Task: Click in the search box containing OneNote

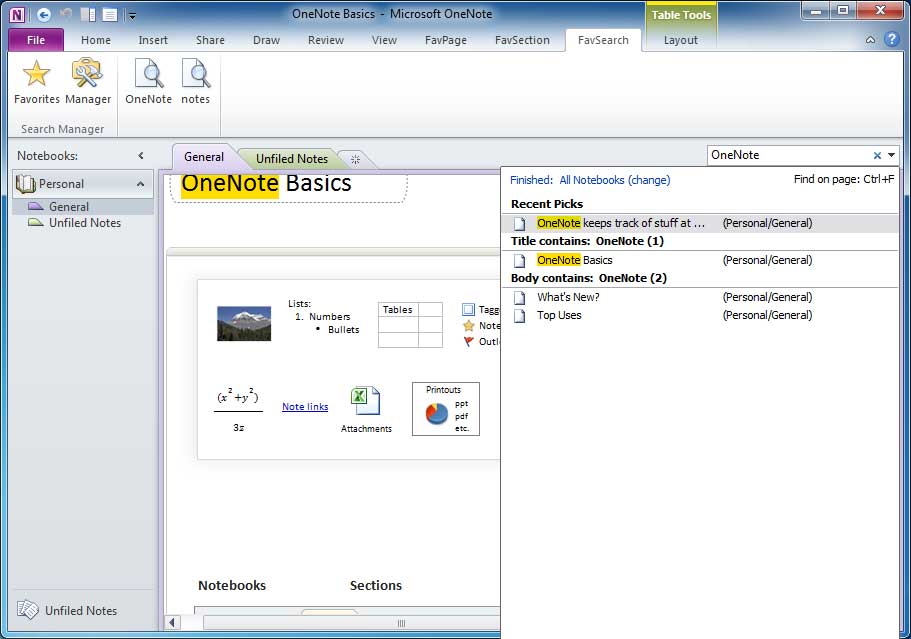Action: coord(790,155)
